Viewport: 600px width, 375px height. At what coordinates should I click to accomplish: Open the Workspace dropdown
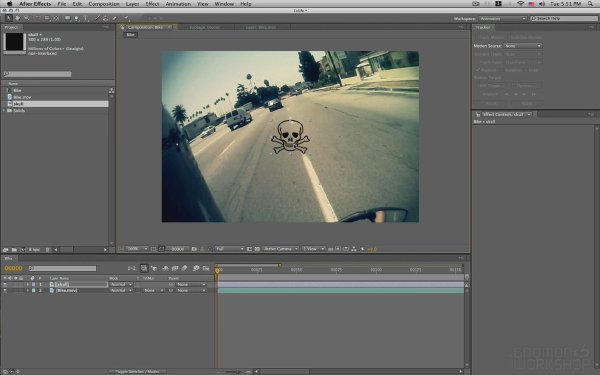[503, 18]
